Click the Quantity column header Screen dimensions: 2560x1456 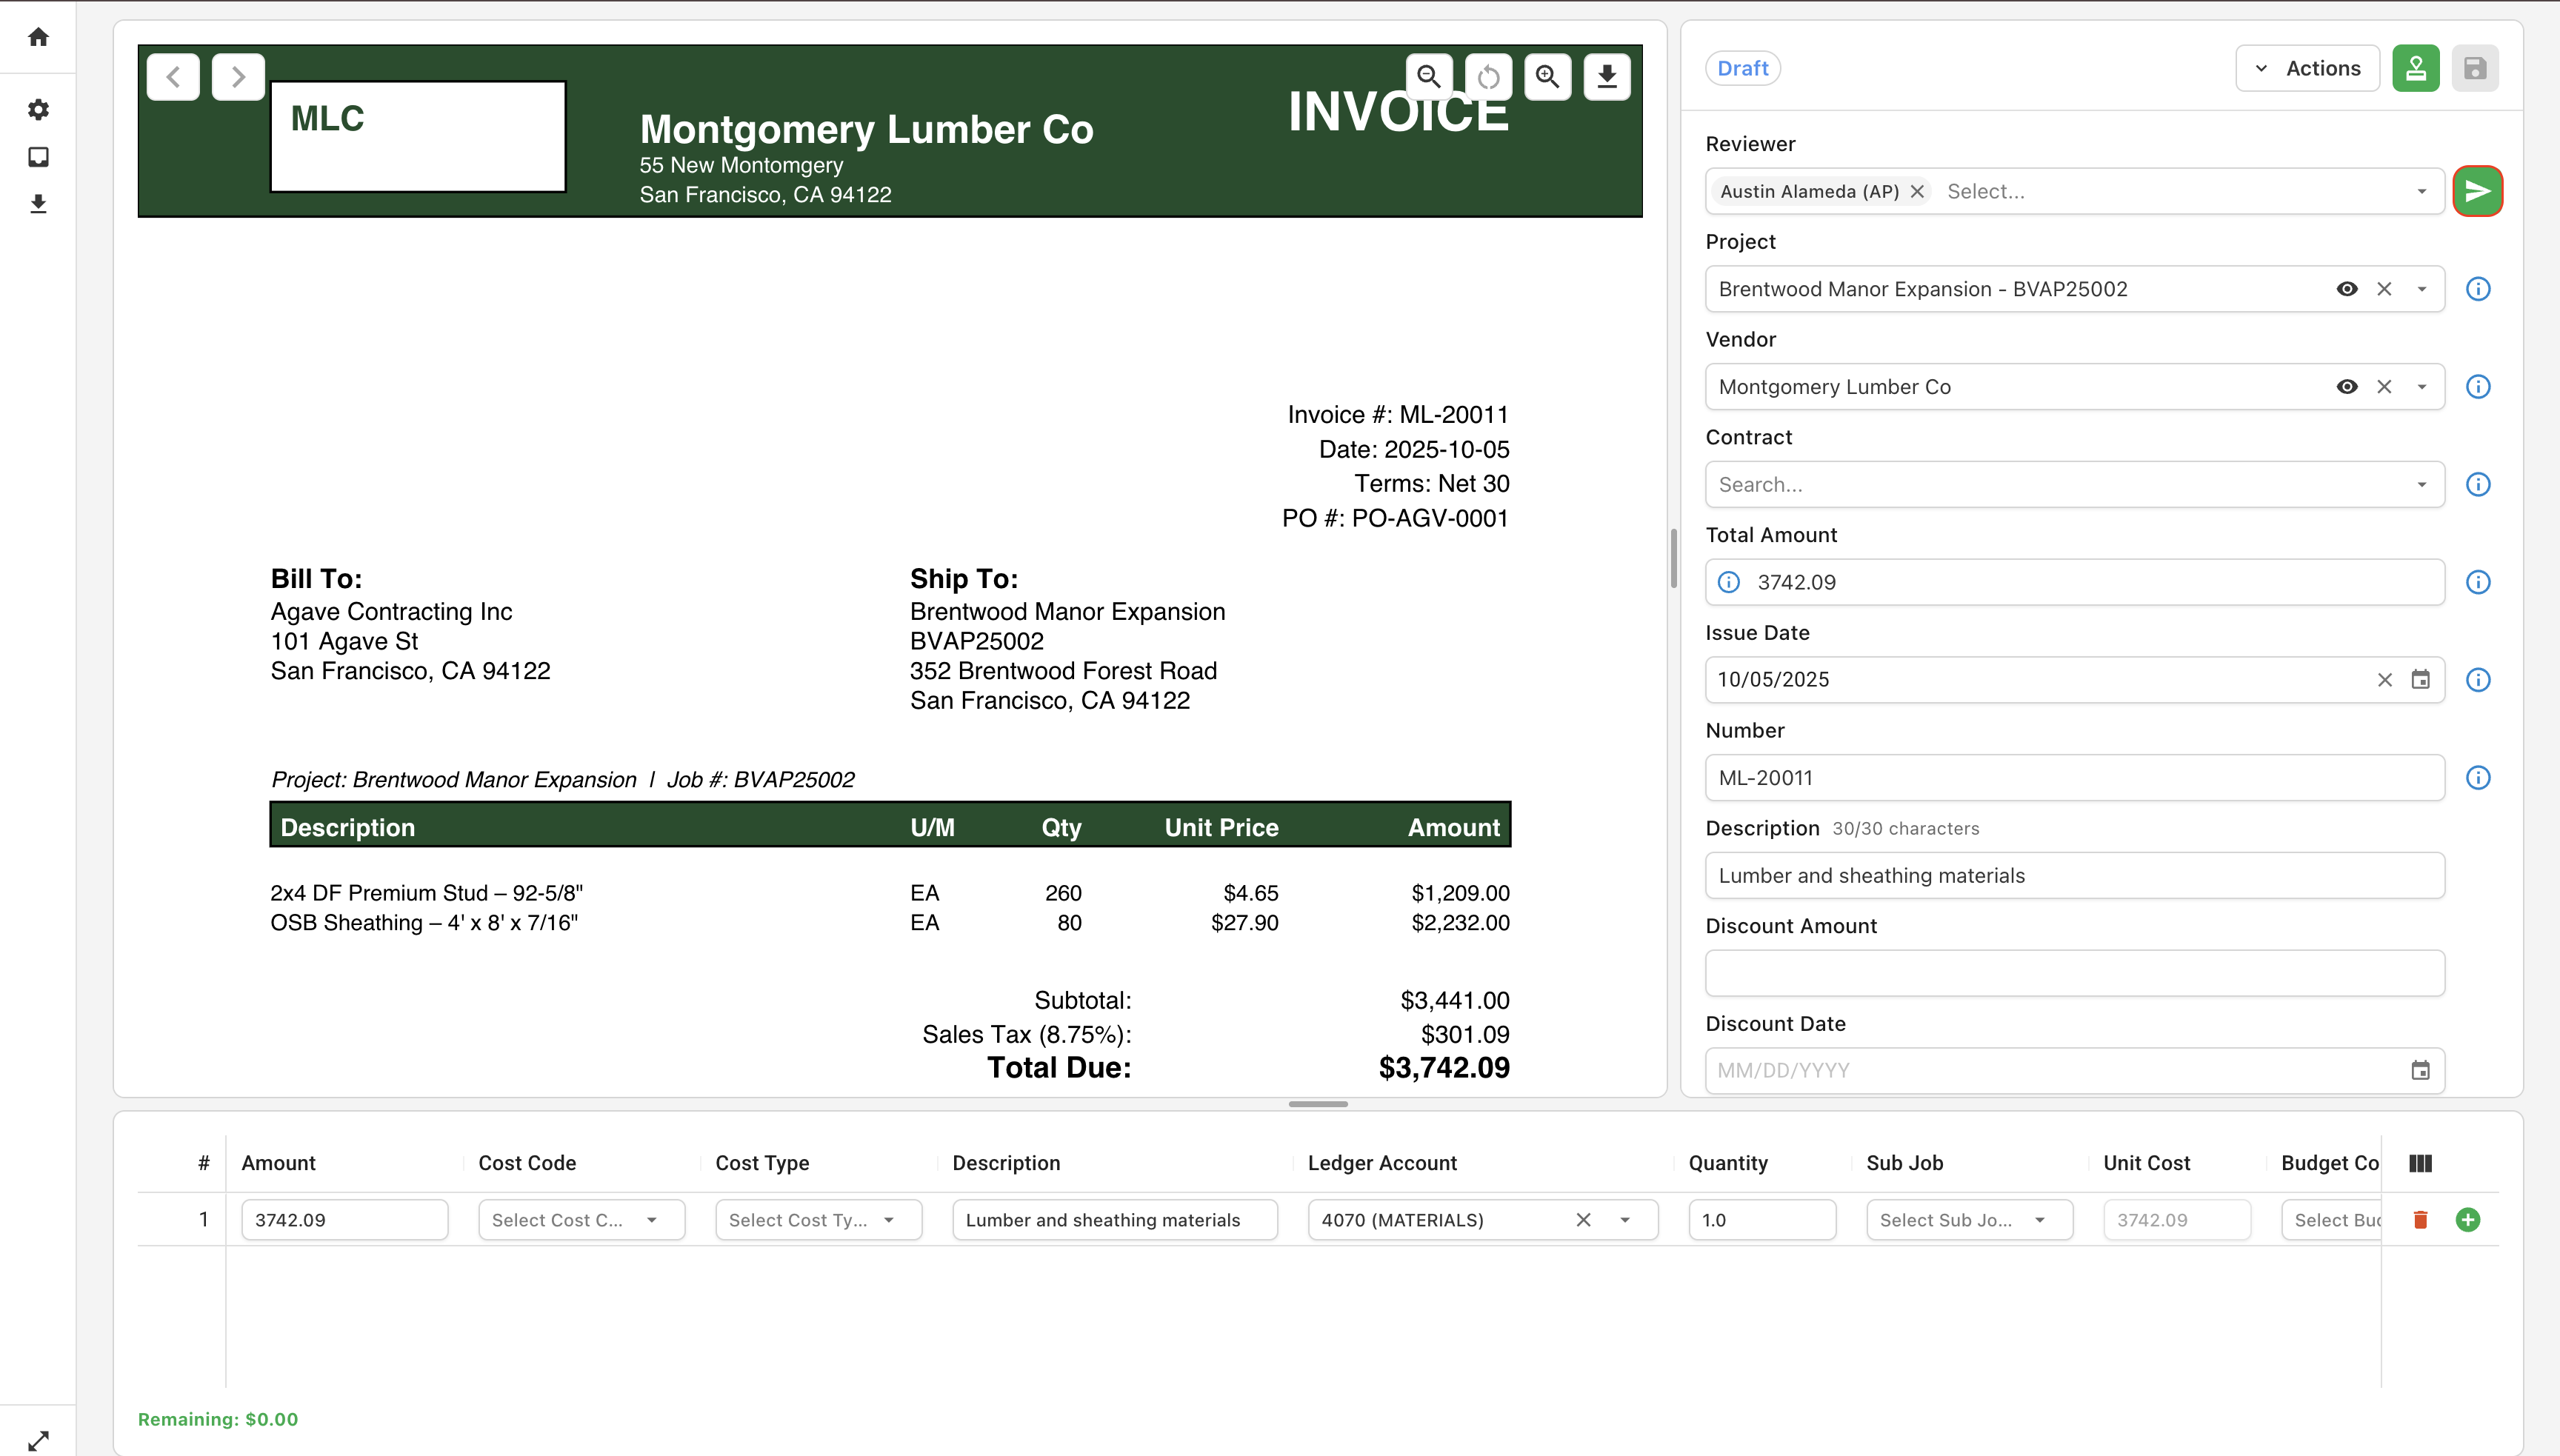point(1728,1163)
